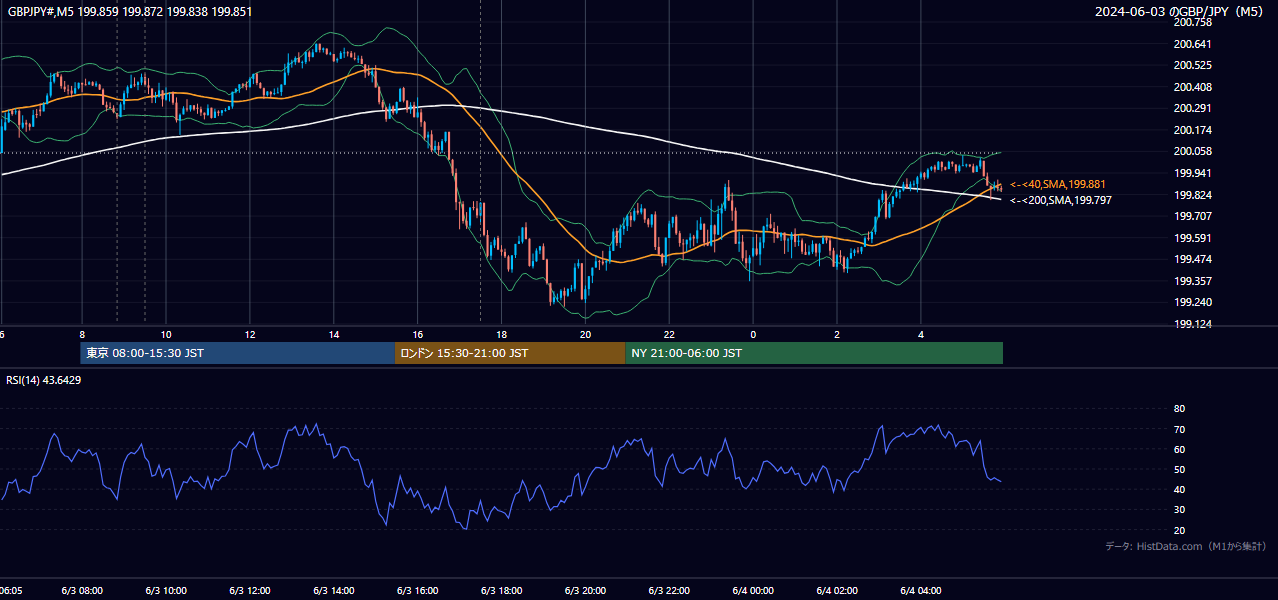This screenshot has height=600, width=1278.
Task: Click hour label 10 under price chart
Action: [166, 335]
